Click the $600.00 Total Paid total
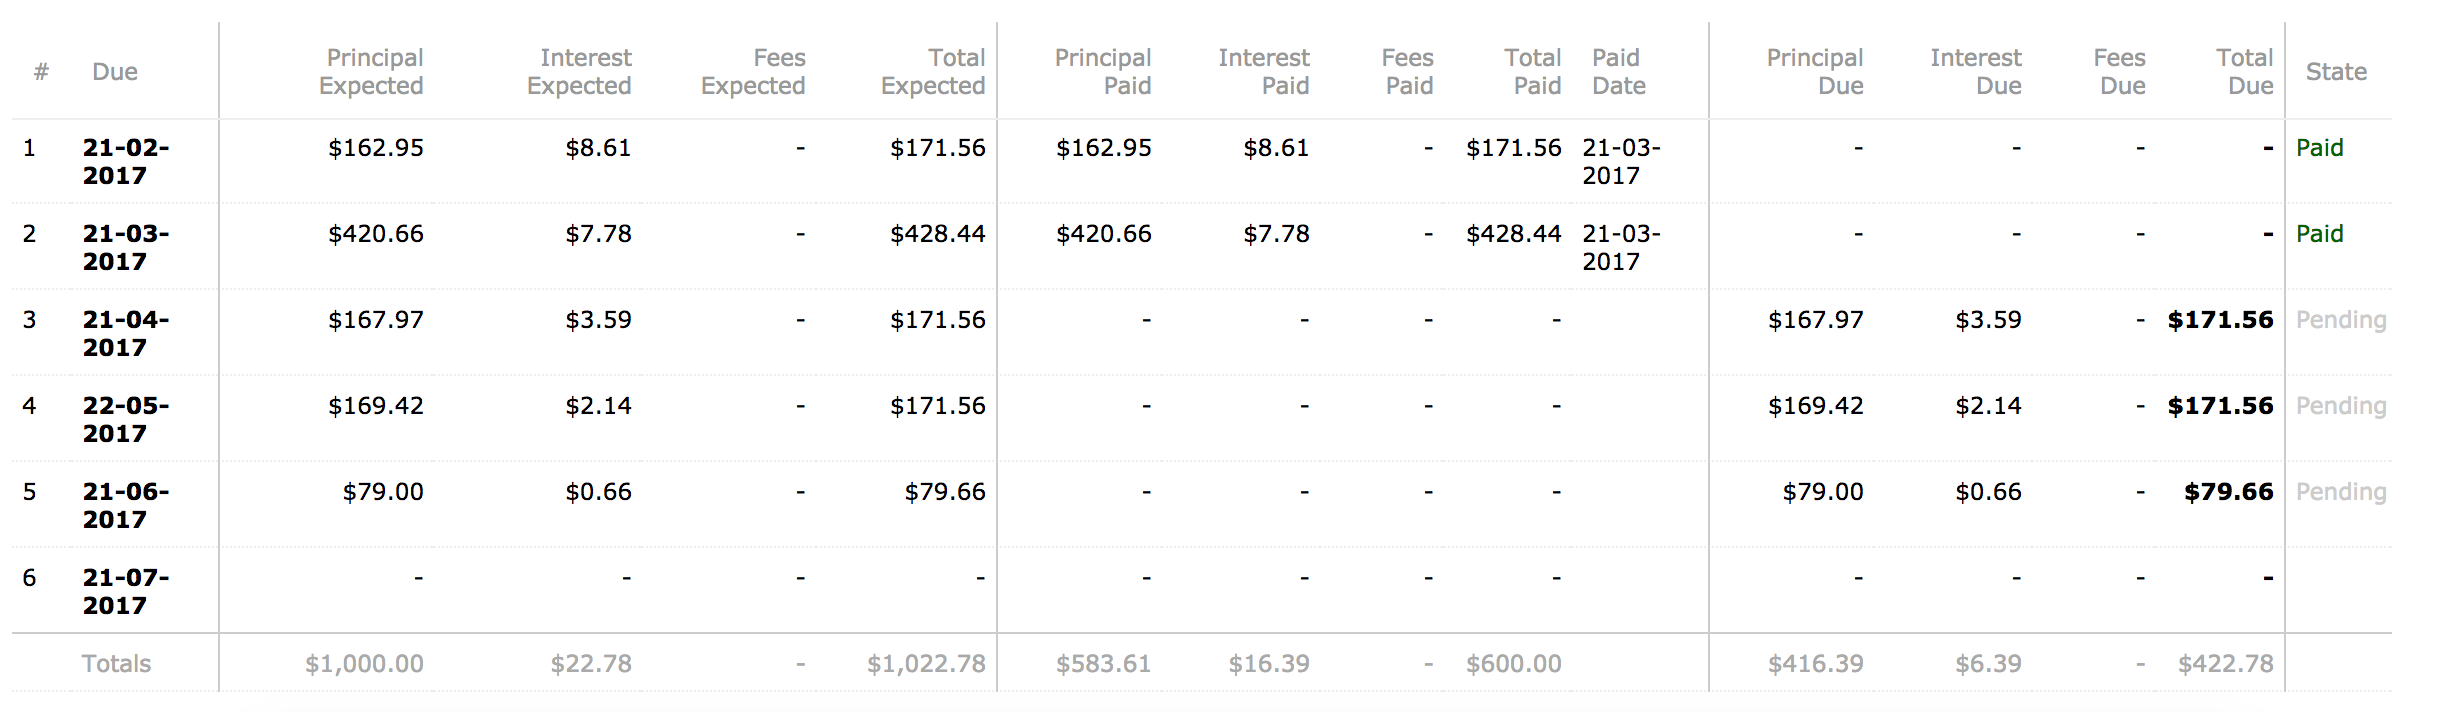Screen dimensions: 2456x712 pyautogui.click(x=1513, y=664)
